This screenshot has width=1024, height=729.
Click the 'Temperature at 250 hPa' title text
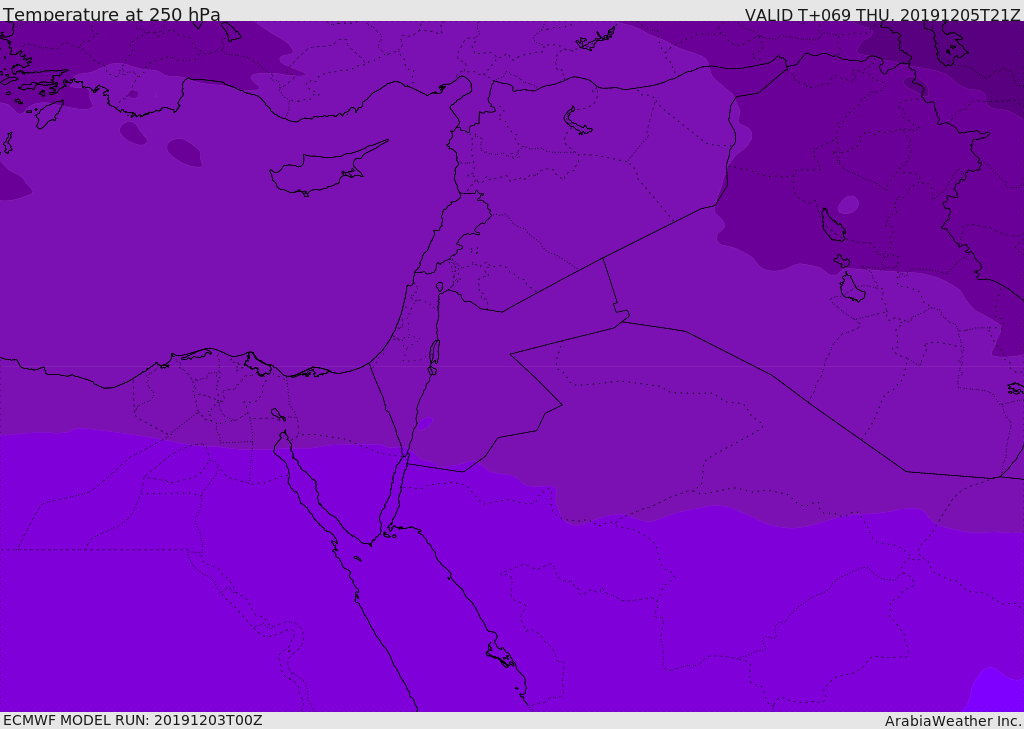coord(112,14)
